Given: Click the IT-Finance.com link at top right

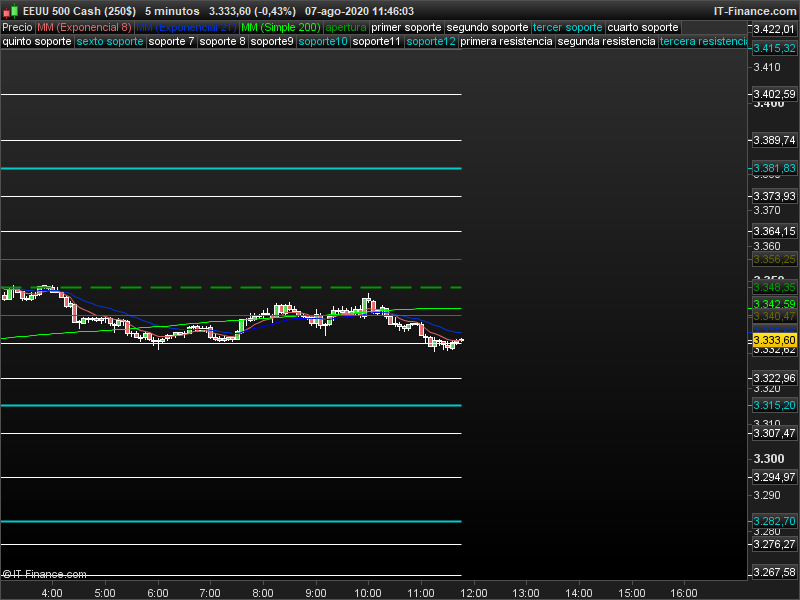Looking at the screenshot, I should pos(754,11).
